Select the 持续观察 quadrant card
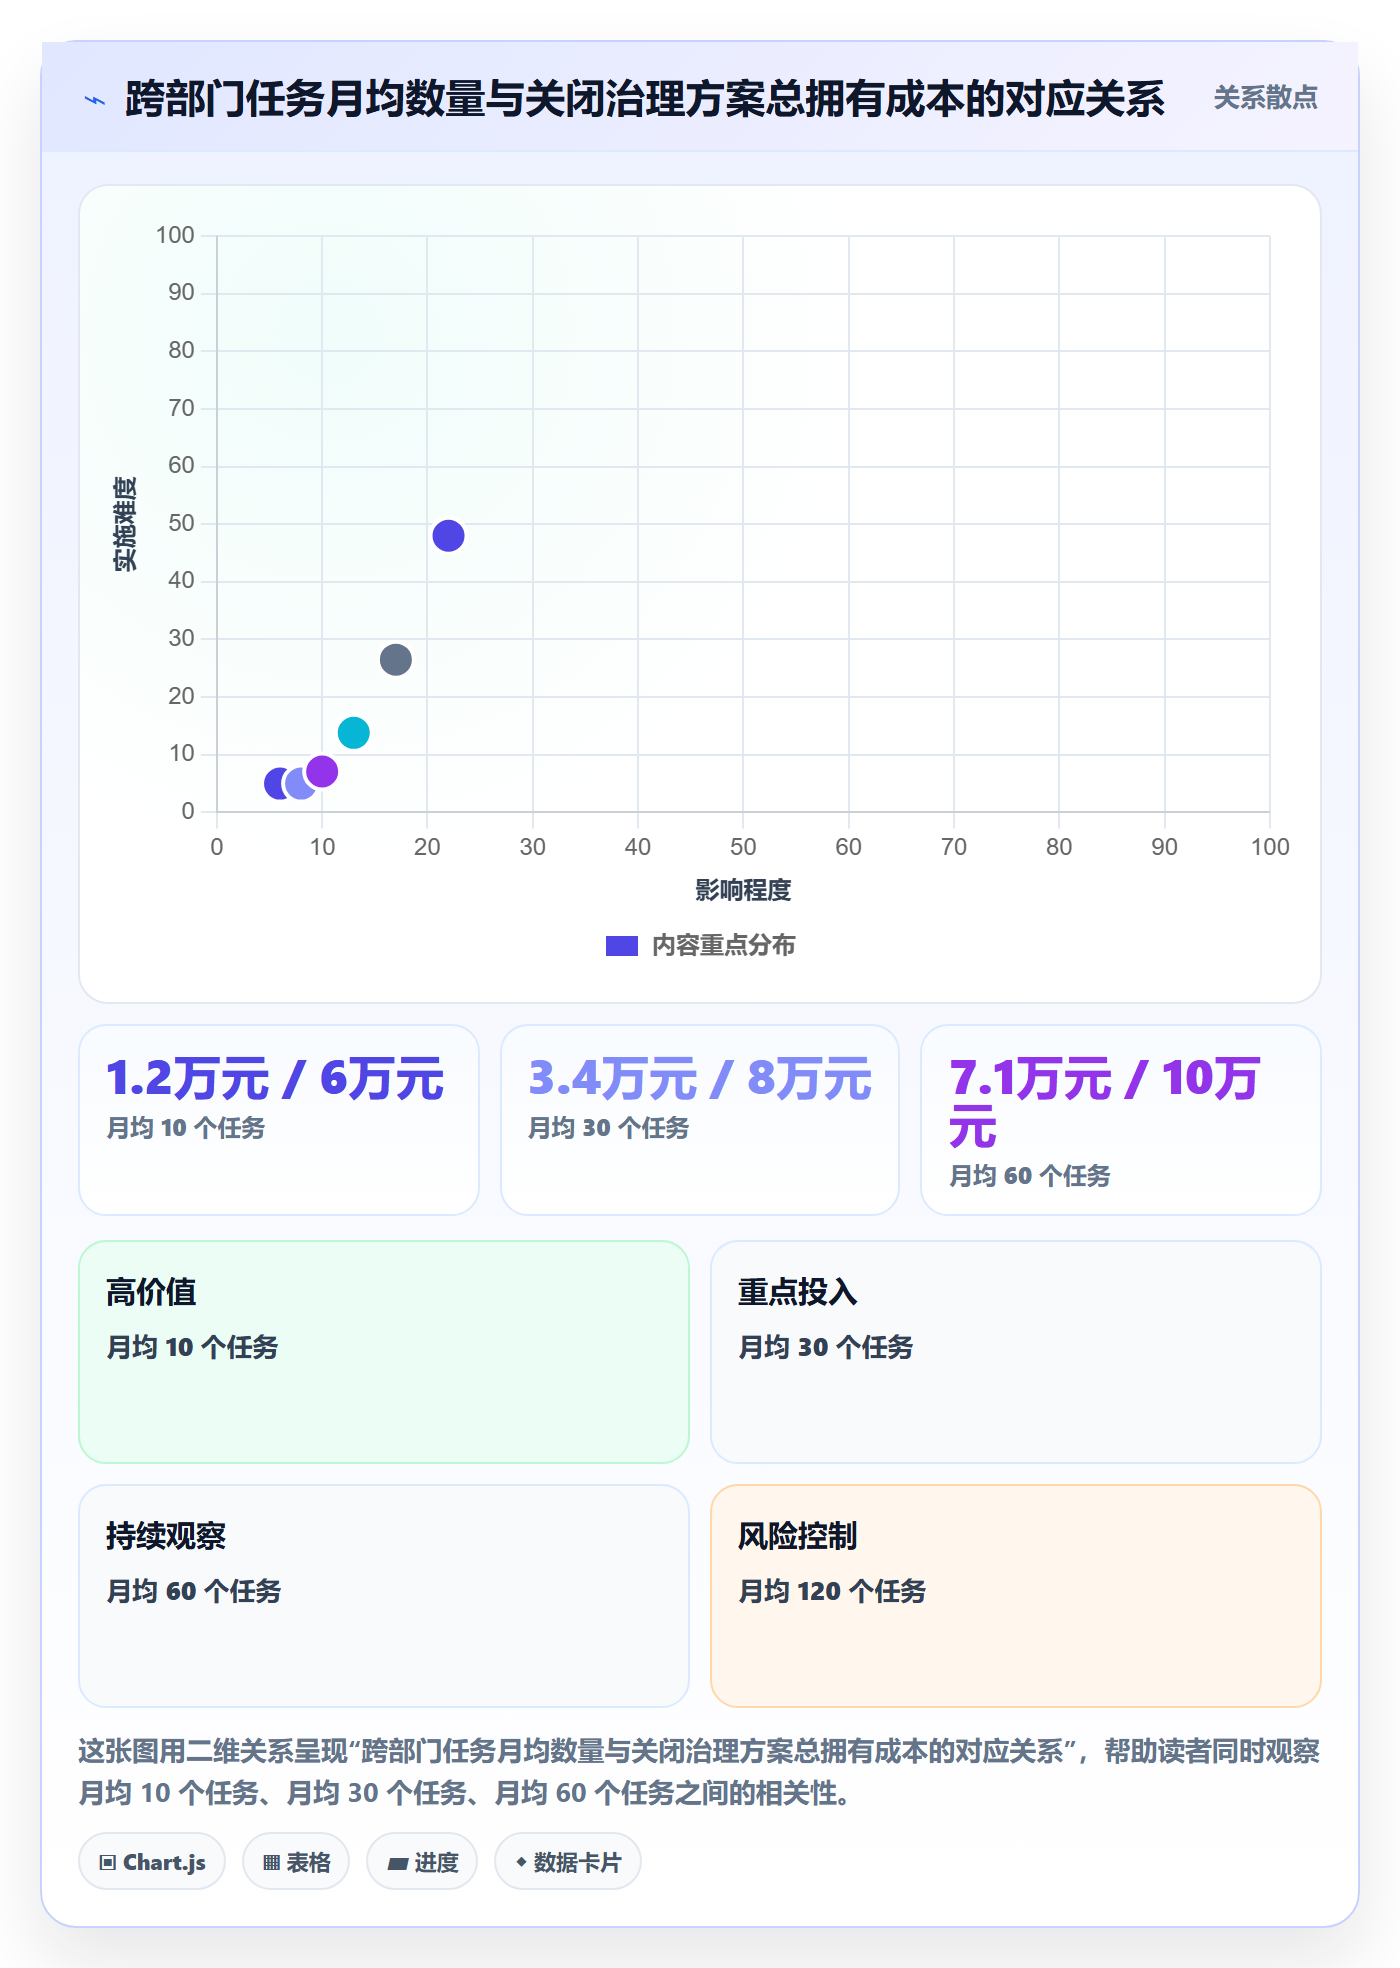 point(384,1596)
